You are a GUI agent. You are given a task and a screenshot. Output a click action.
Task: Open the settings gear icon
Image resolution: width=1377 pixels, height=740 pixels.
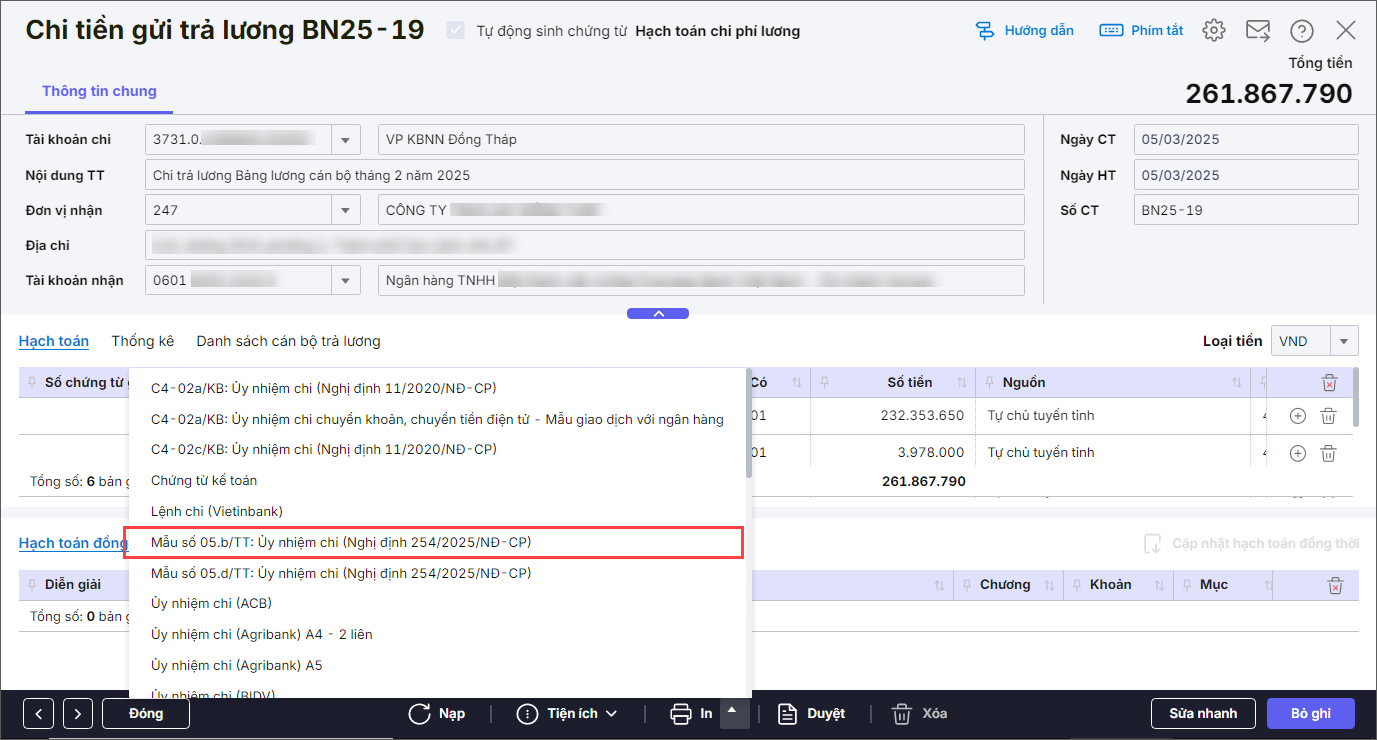click(x=1214, y=30)
